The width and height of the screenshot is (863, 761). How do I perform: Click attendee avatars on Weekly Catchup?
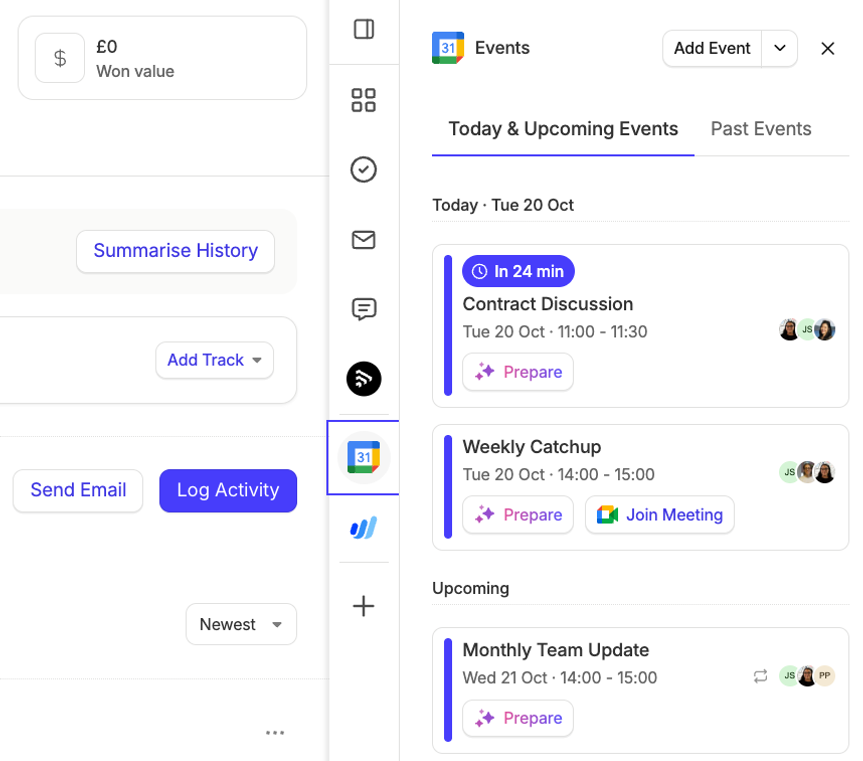pos(807,472)
